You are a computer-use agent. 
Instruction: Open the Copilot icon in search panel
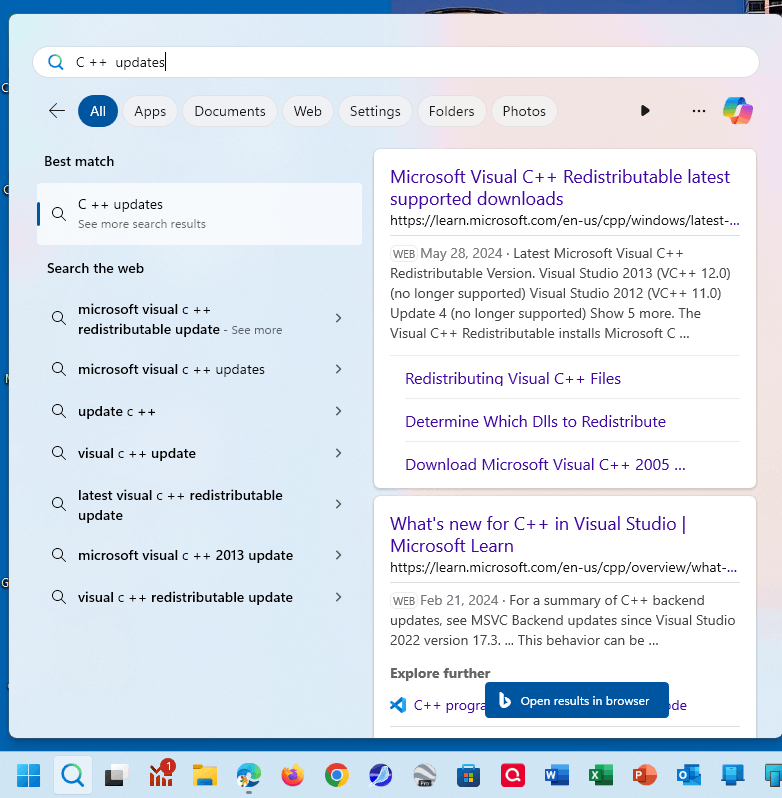point(738,110)
